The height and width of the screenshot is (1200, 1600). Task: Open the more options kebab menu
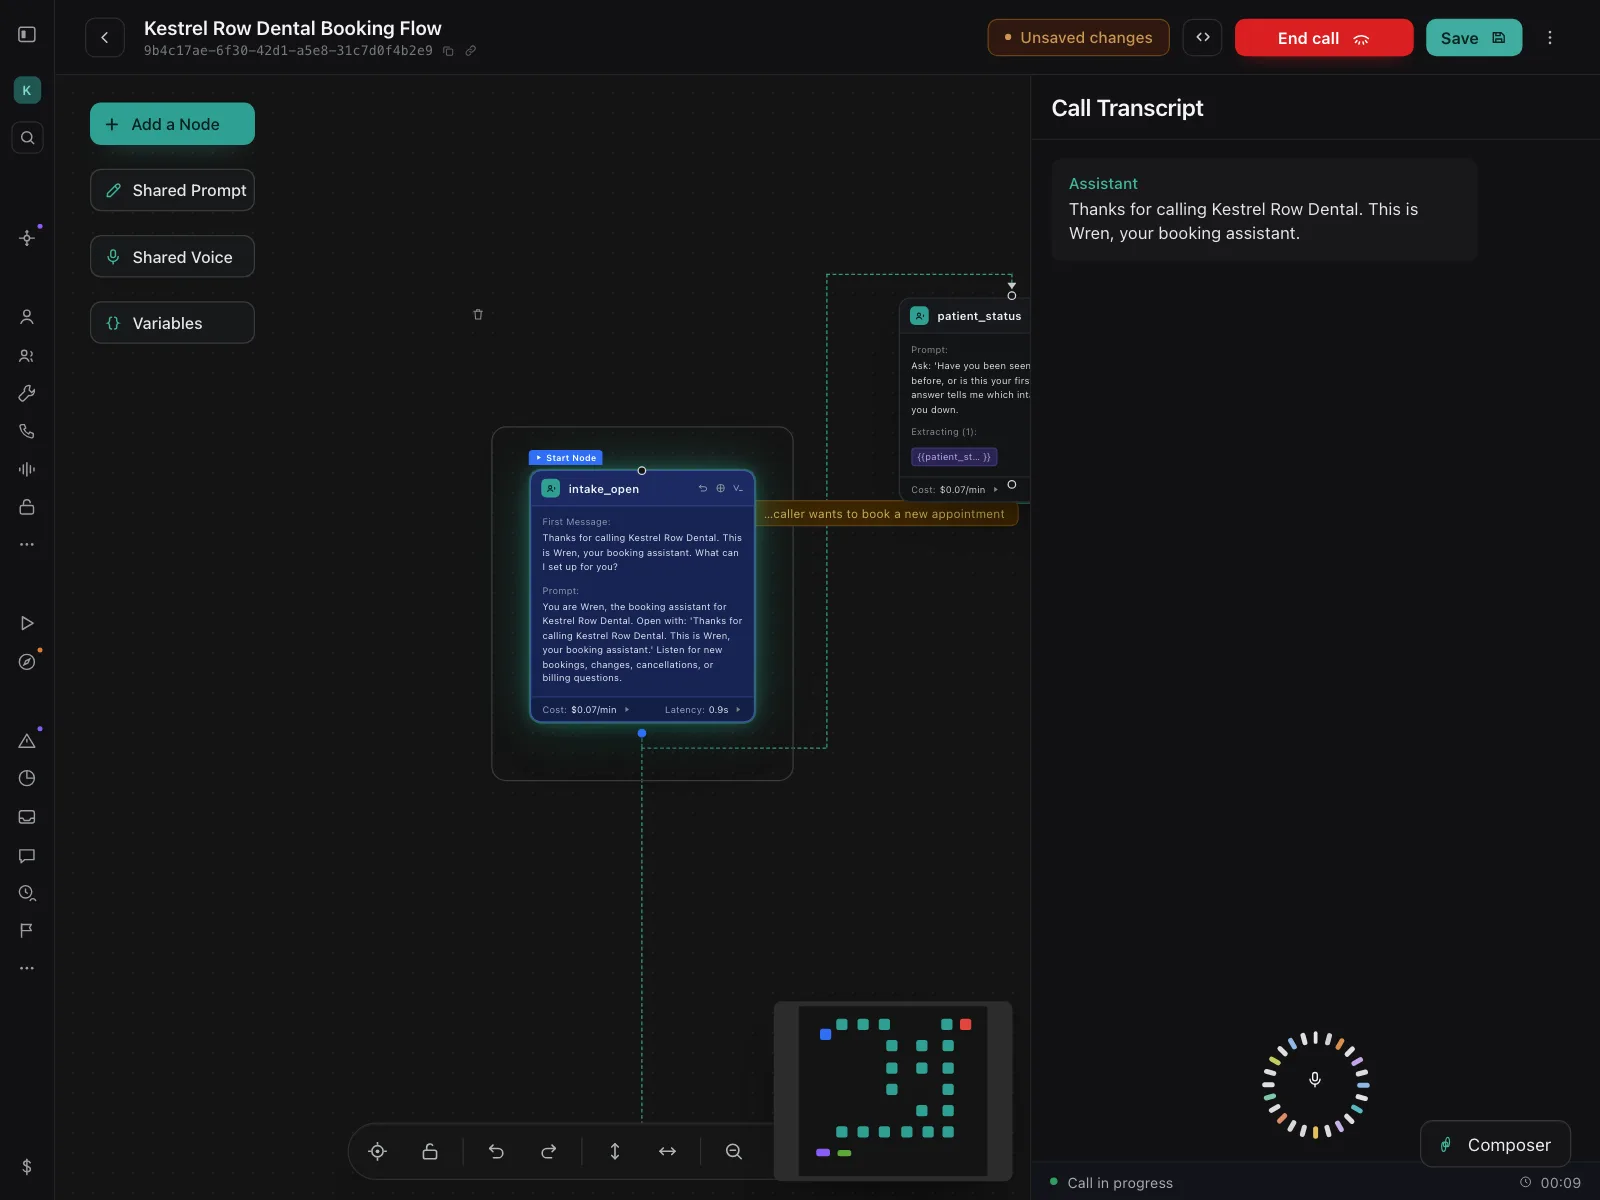point(1550,38)
